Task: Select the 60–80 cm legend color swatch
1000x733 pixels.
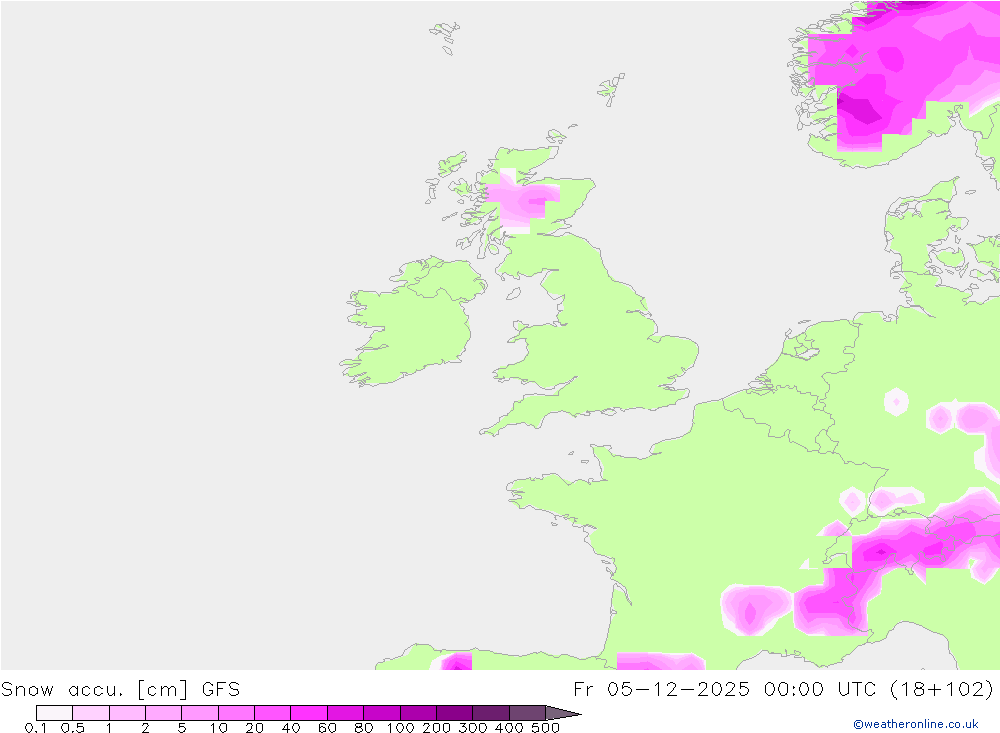Action: (346, 713)
